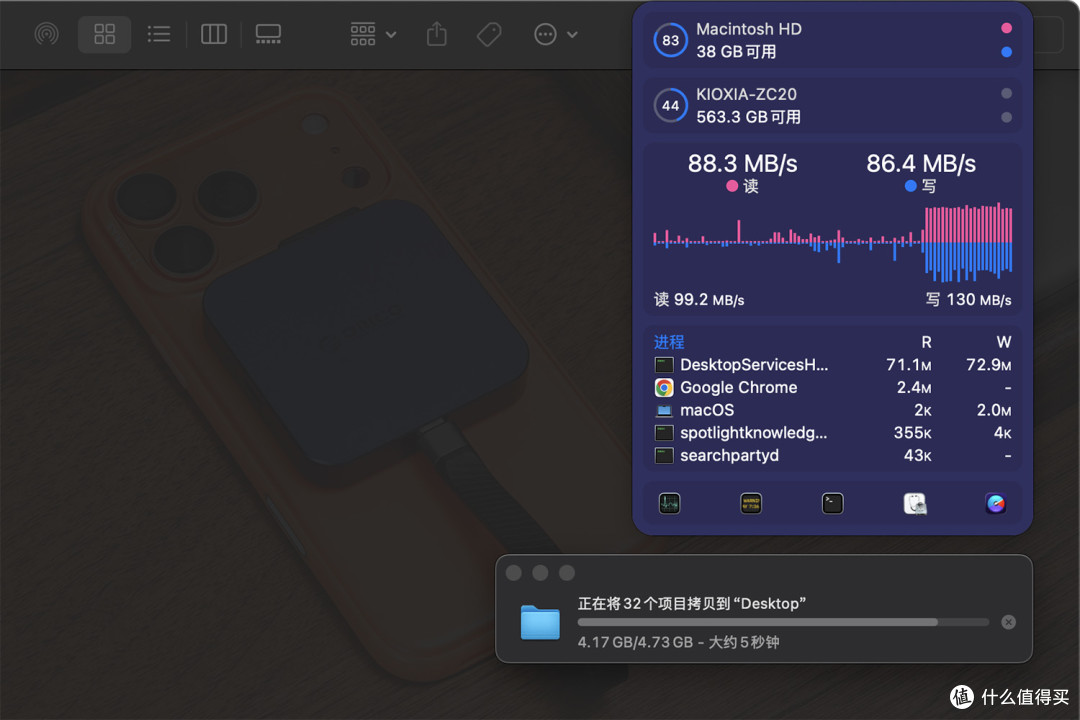The height and width of the screenshot is (720, 1080).
Task: Click the disk activity history graph
Action: pos(832,243)
